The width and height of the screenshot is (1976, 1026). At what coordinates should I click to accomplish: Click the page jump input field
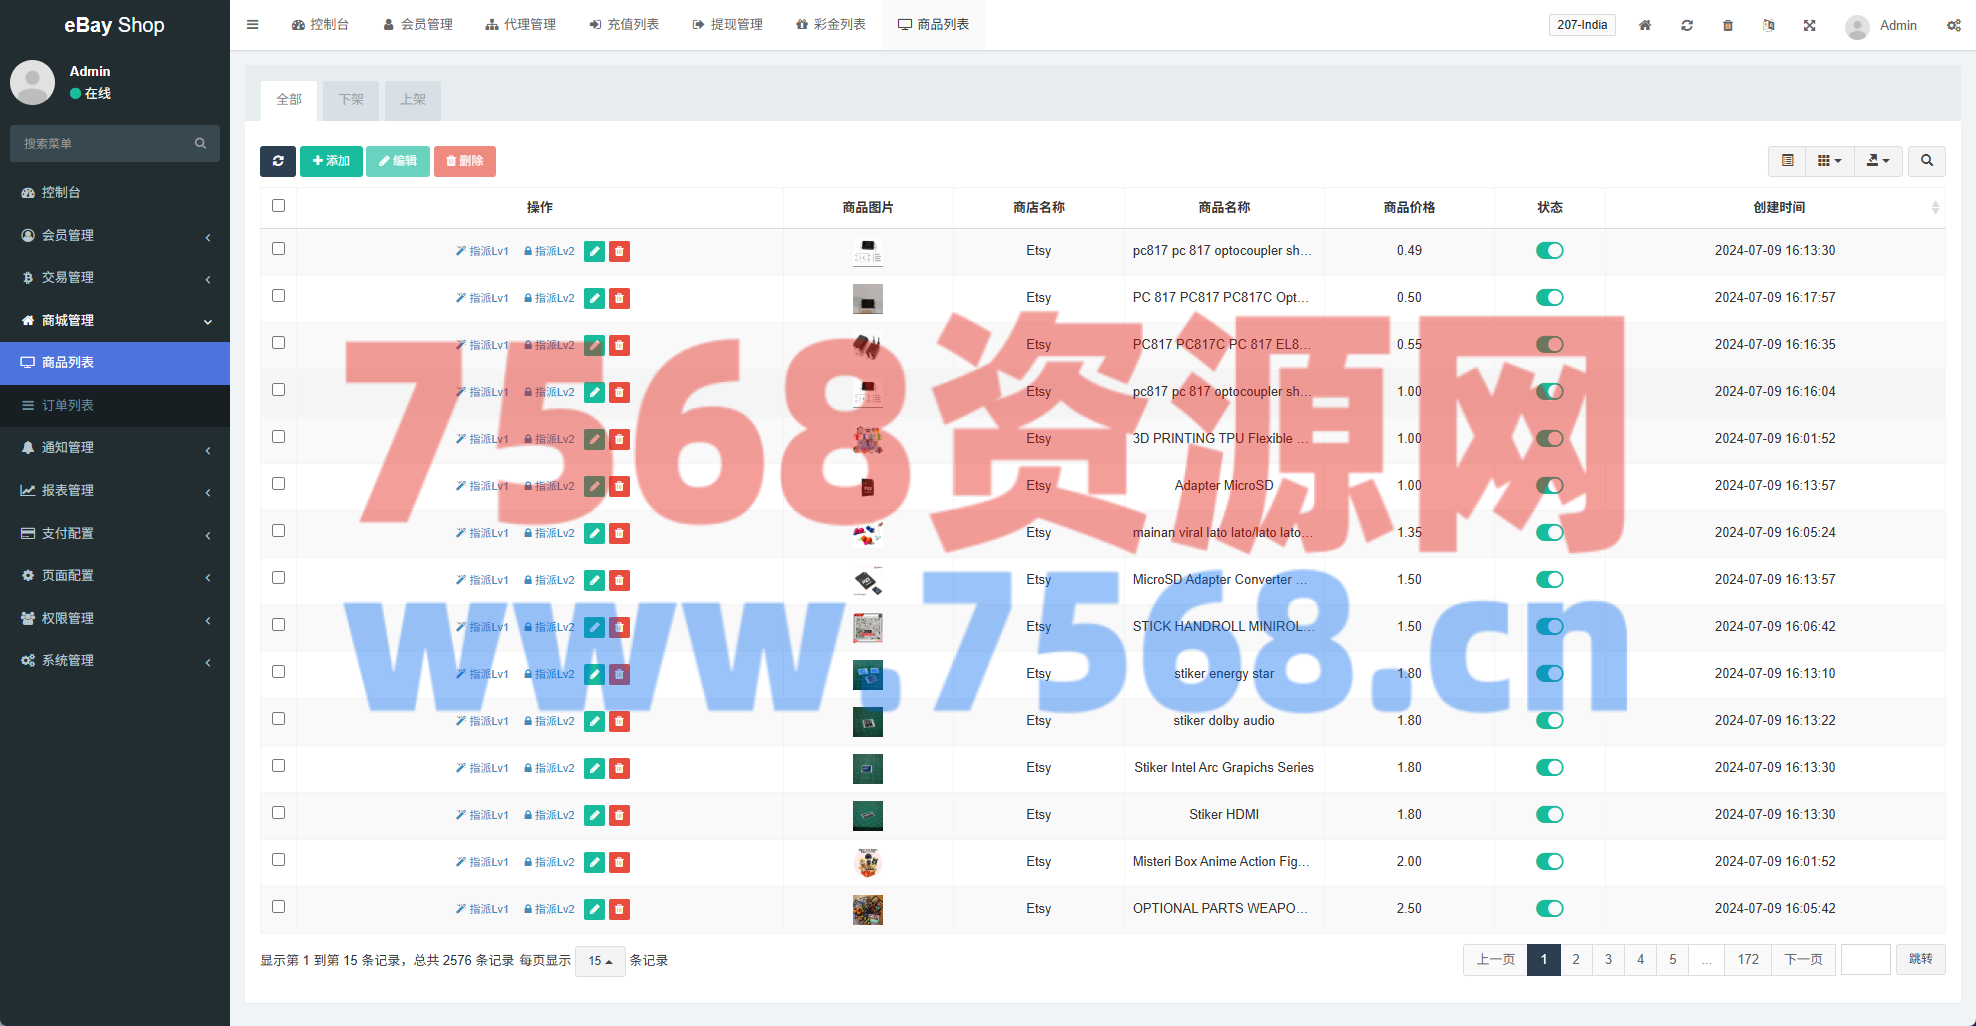tap(1865, 960)
